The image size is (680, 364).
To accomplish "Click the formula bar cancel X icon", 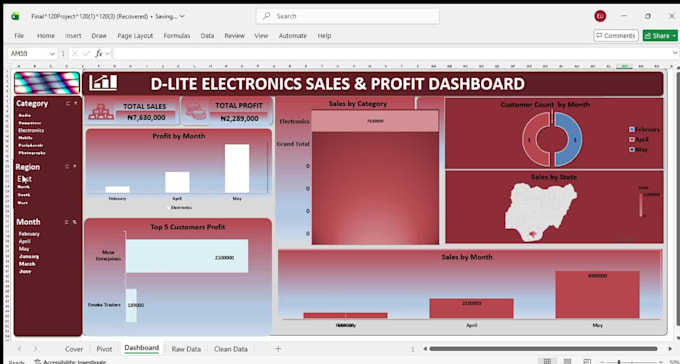I will 75,53.
